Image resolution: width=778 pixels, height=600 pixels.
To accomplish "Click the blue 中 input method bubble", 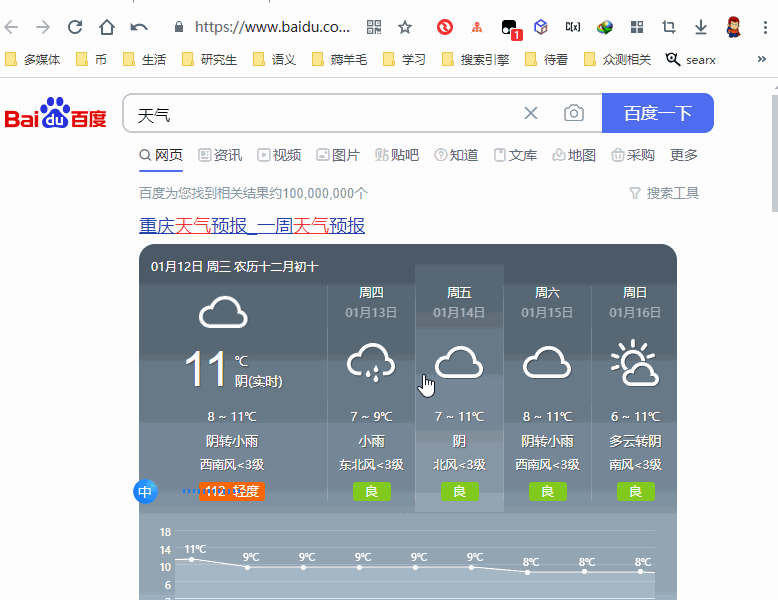I will click(x=145, y=491).
